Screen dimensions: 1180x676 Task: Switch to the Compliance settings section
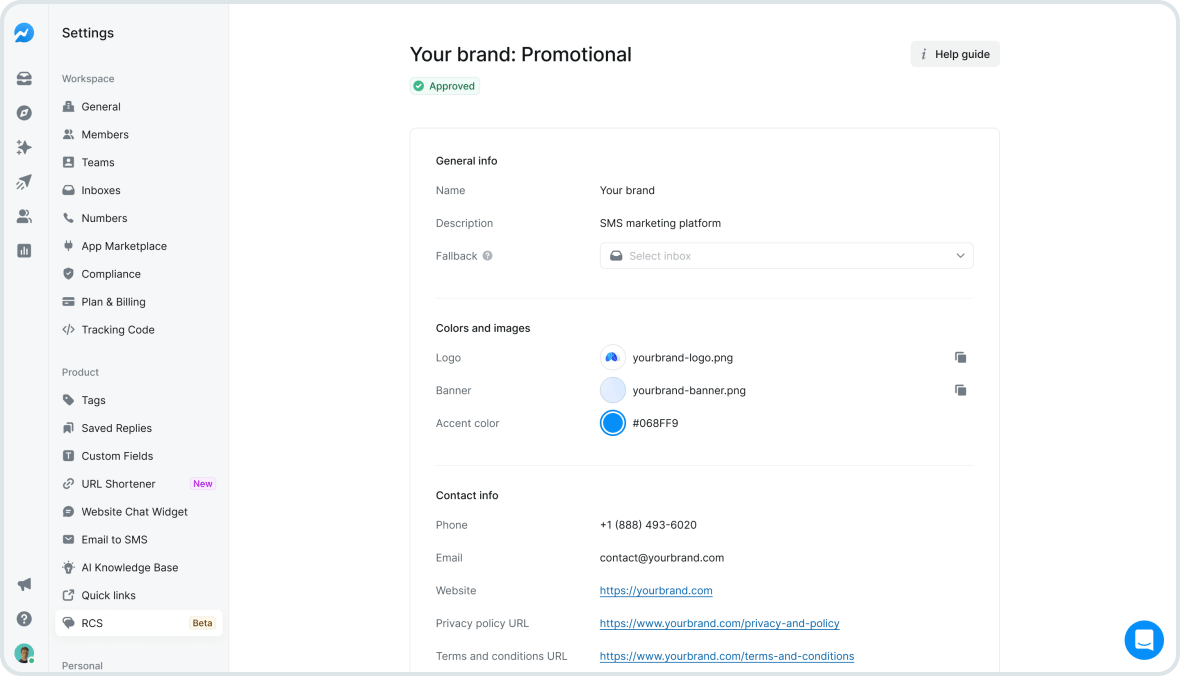tap(110, 273)
